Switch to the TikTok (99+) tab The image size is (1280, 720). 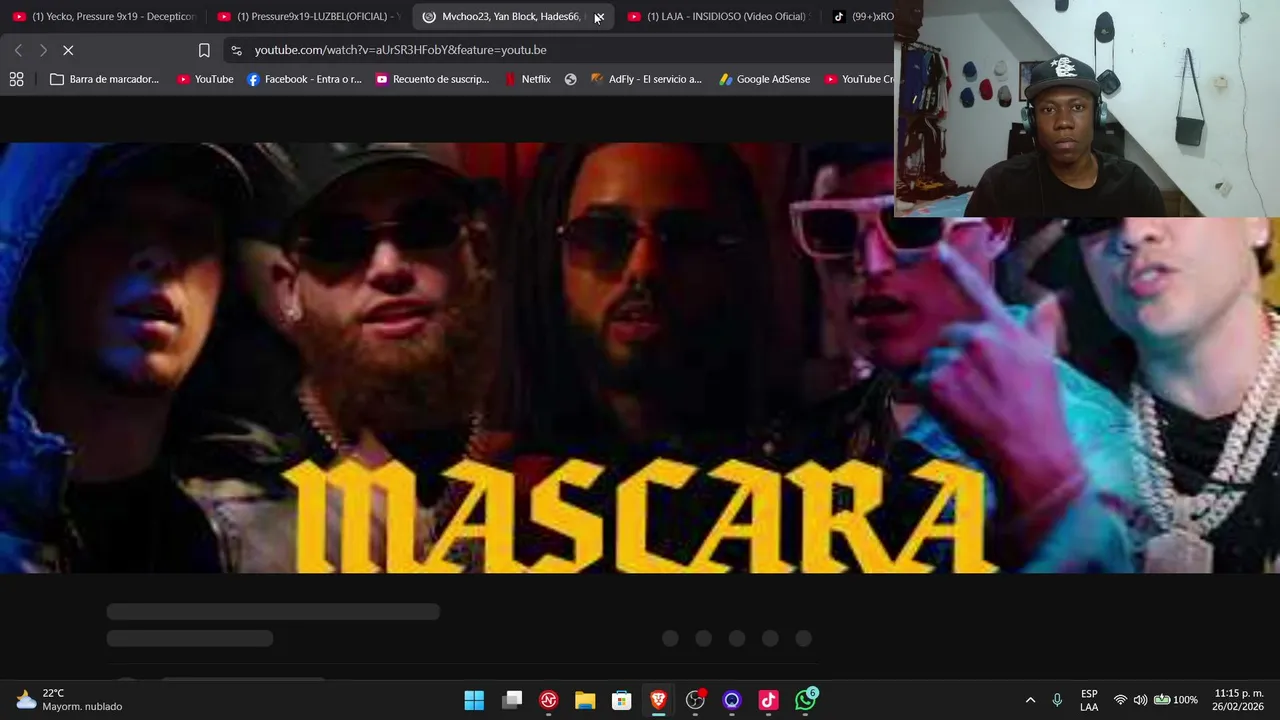[862, 16]
